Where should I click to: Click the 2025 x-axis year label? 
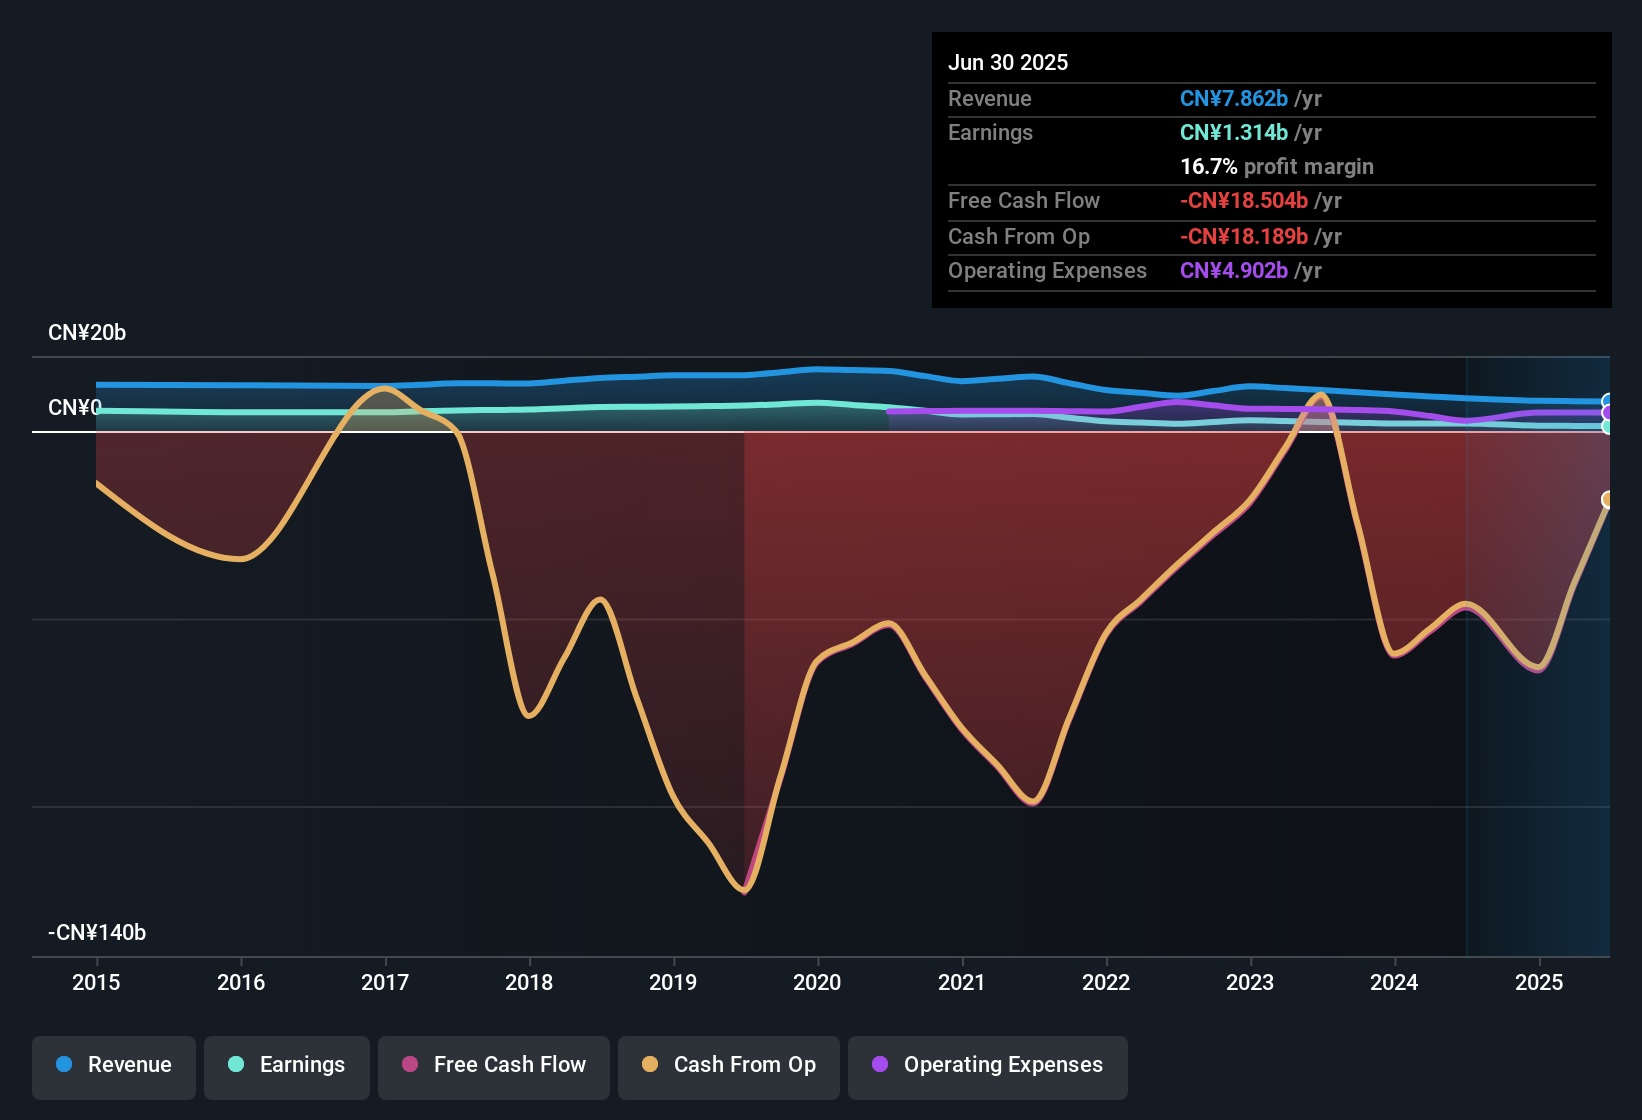(1539, 982)
